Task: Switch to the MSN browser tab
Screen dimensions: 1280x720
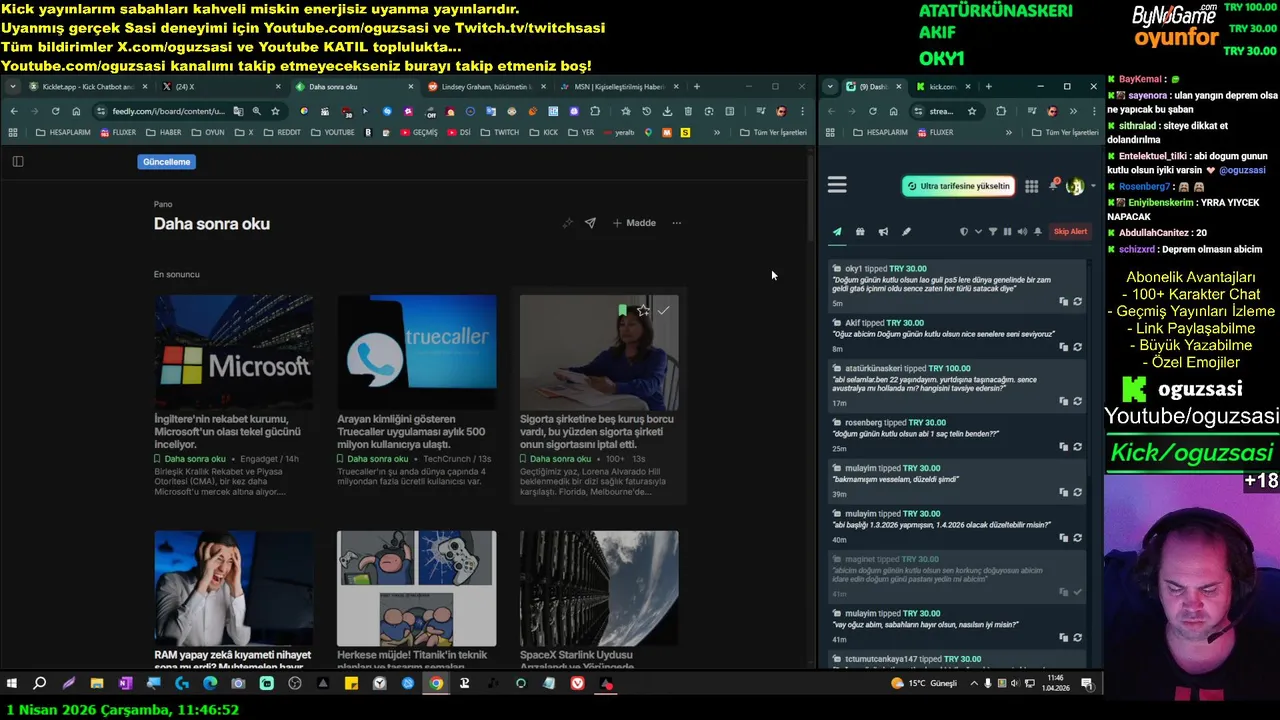Action: pyautogui.click(x=618, y=87)
